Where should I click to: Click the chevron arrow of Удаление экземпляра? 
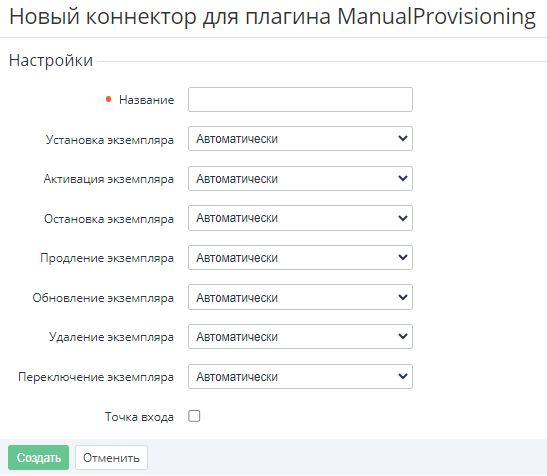pos(403,336)
